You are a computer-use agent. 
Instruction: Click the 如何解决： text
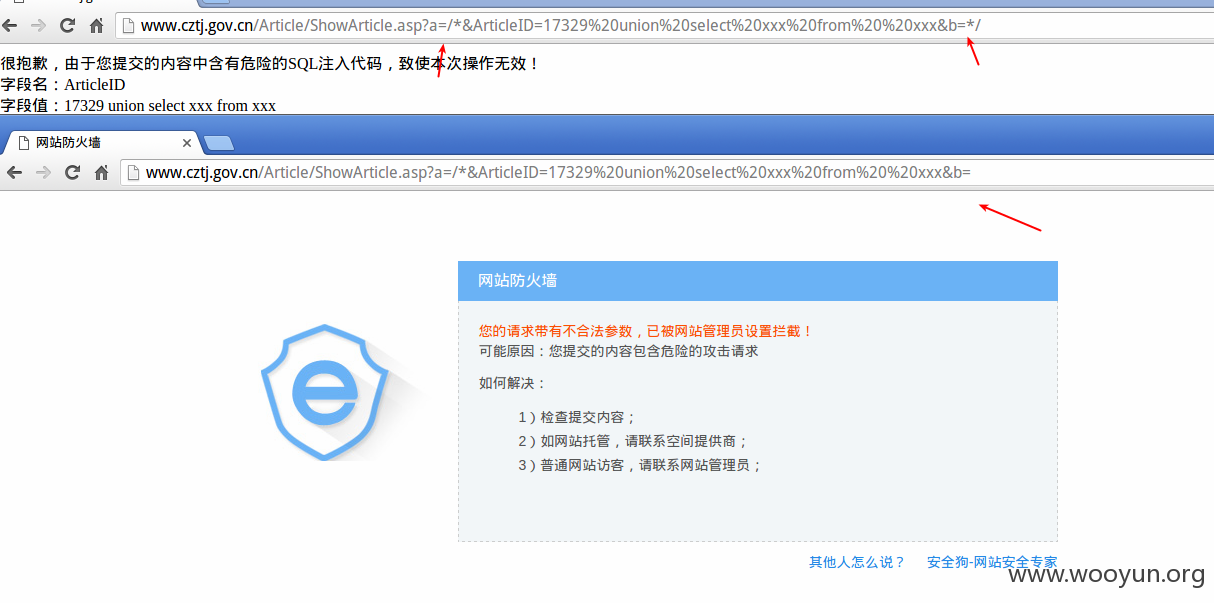point(513,383)
